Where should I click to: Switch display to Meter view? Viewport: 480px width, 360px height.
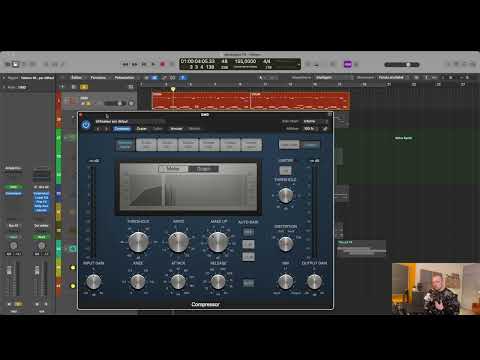point(173,169)
